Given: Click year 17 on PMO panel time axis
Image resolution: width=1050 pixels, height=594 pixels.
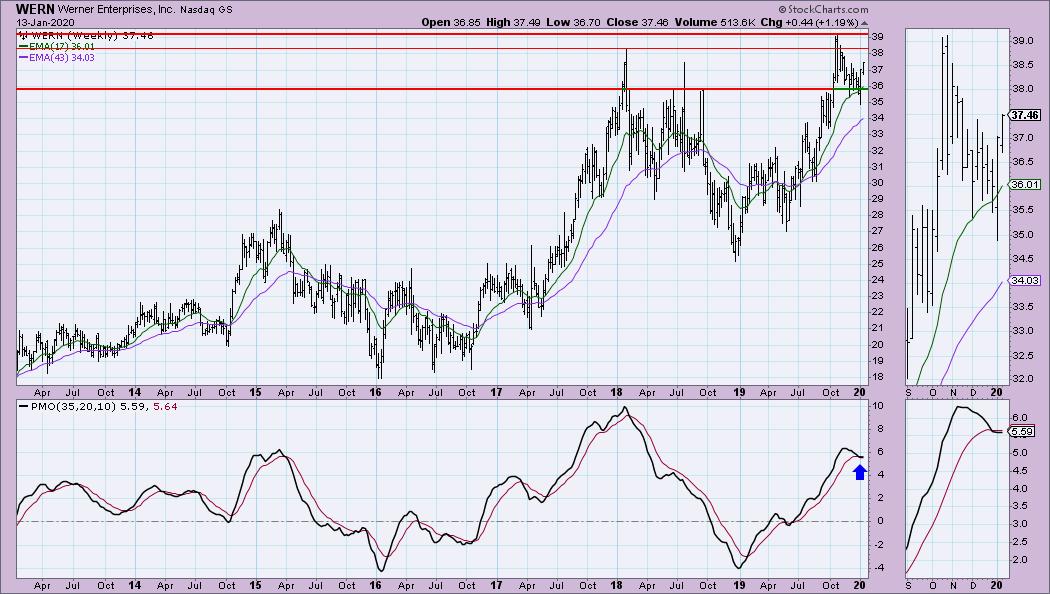Looking at the screenshot, I should tap(496, 585).
